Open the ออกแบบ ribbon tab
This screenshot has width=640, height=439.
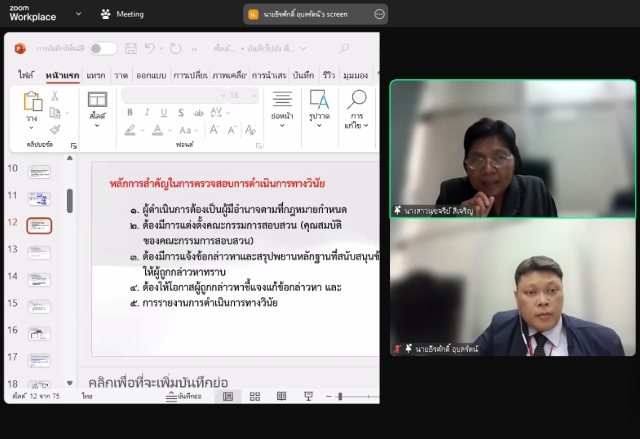click(151, 75)
